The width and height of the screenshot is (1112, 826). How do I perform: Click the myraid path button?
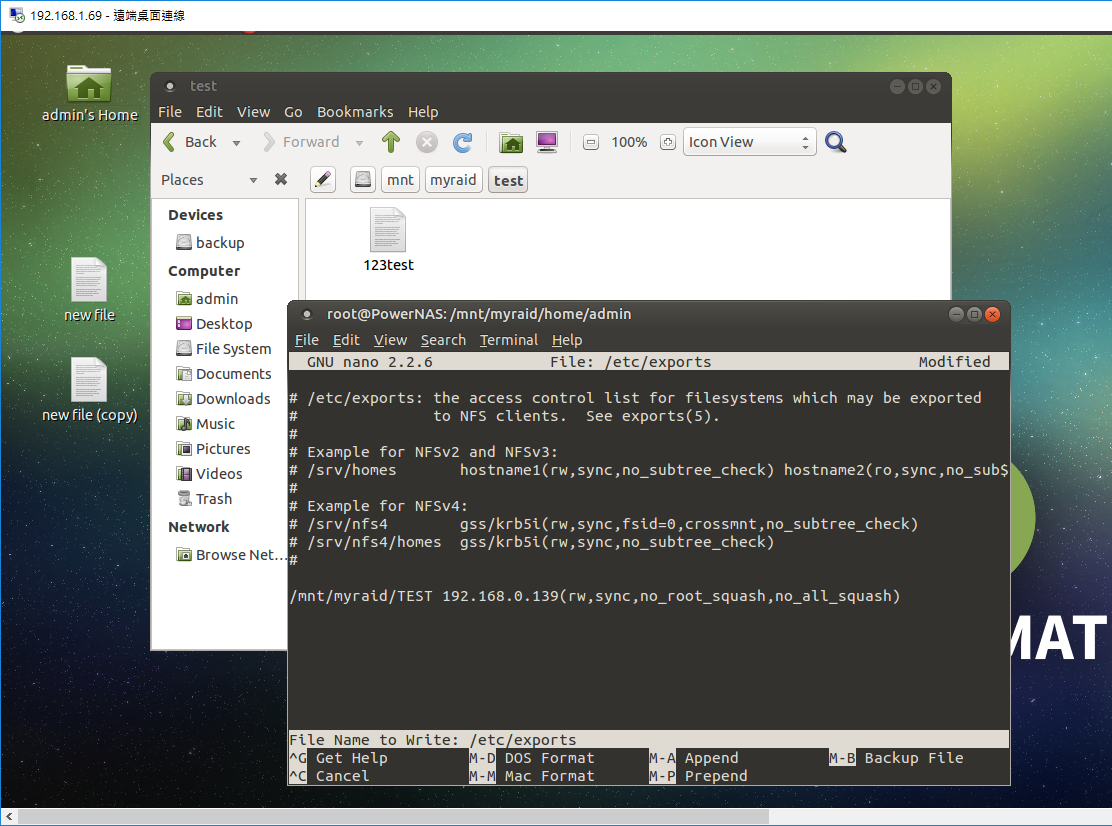tap(453, 180)
